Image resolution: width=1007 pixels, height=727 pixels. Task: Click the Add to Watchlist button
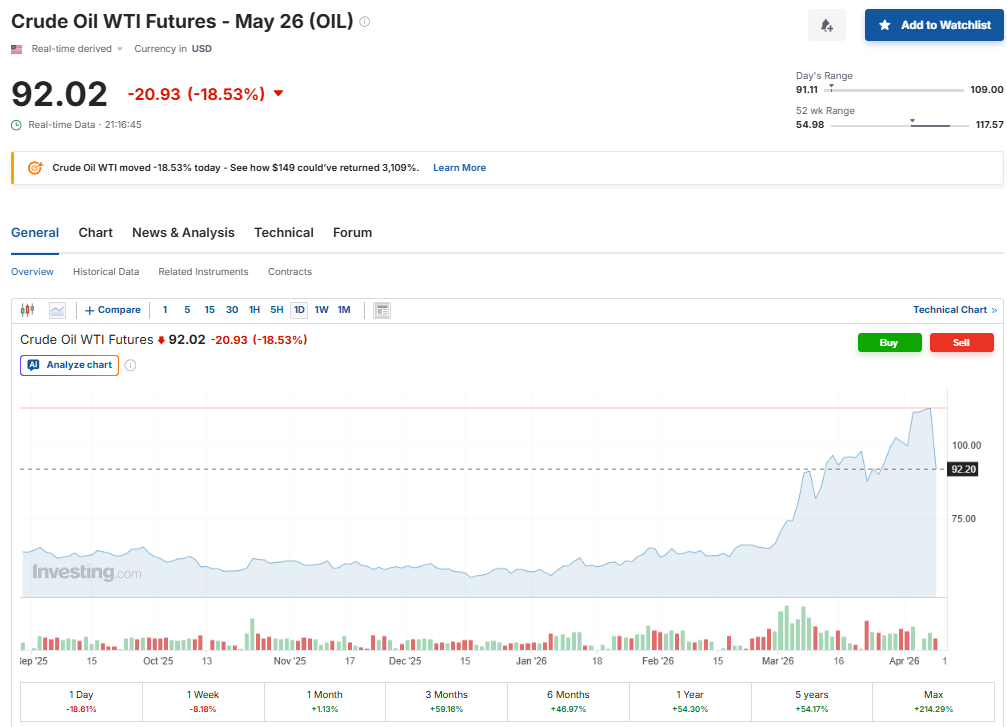(x=934, y=25)
